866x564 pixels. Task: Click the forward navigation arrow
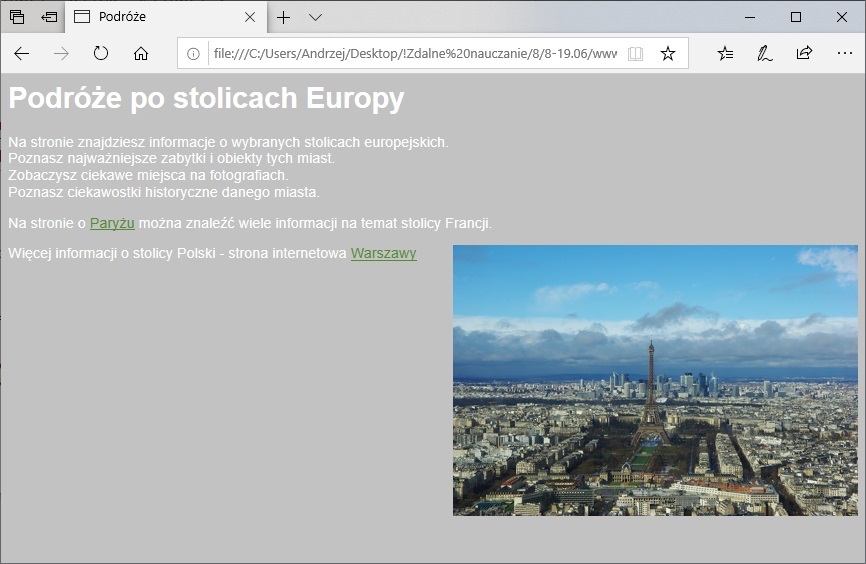pos(61,54)
